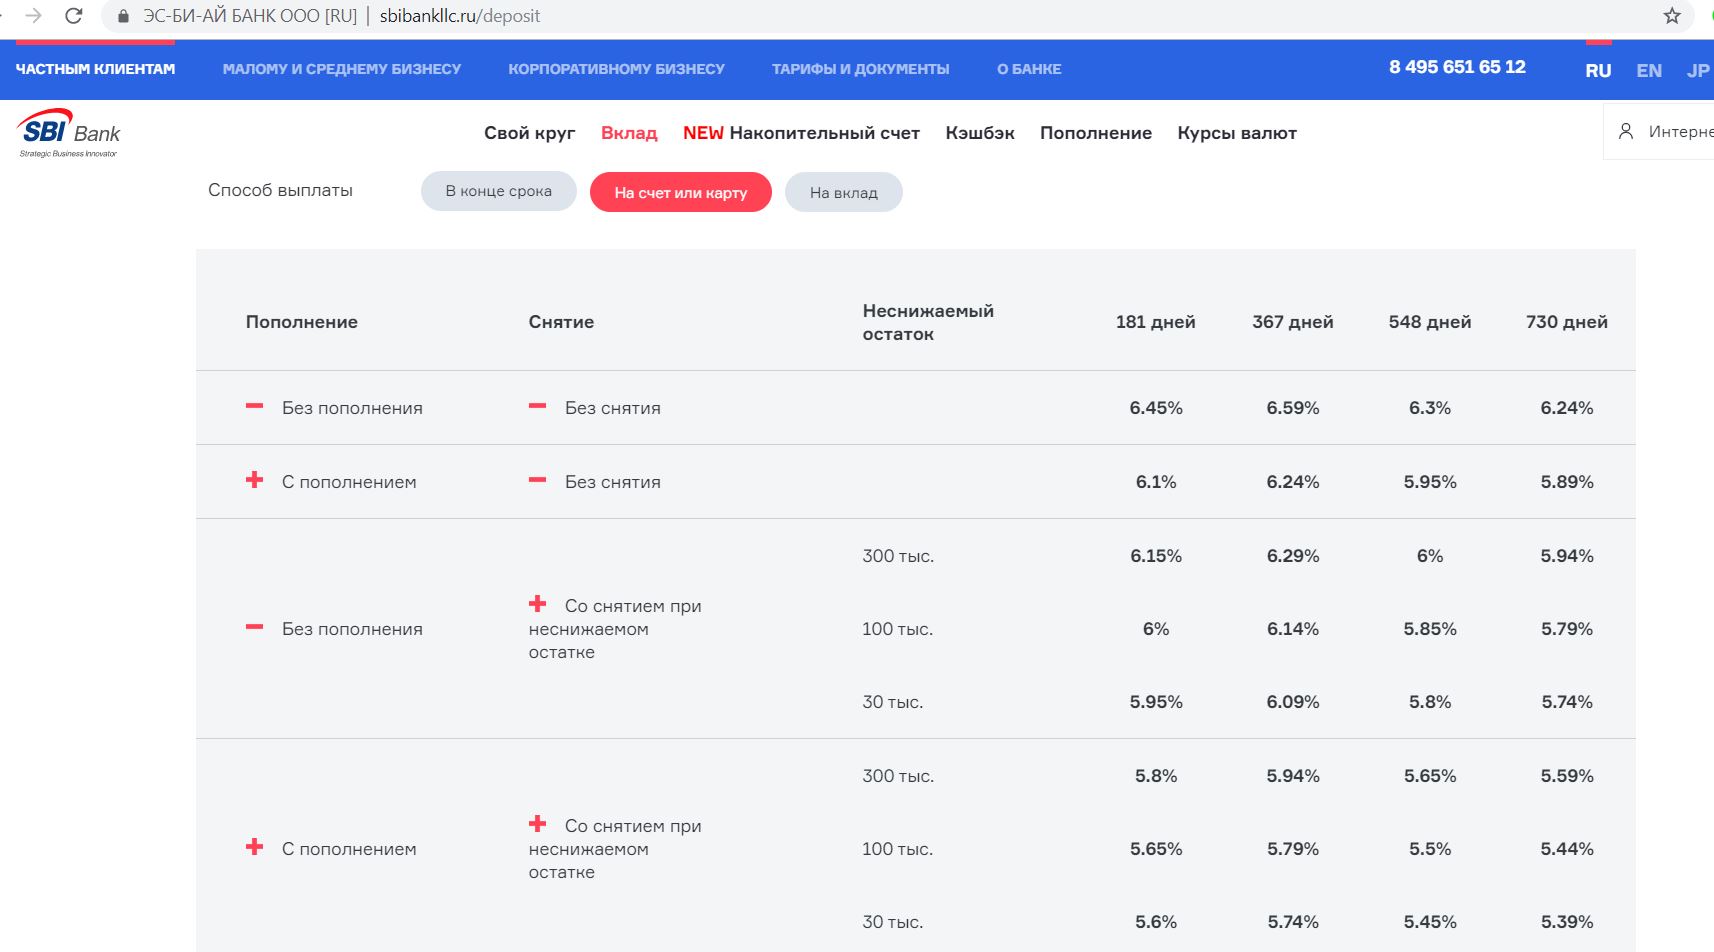The height and width of the screenshot is (952, 1714).
Task: Click the Пополнение column header
Action: click(x=302, y=322)
